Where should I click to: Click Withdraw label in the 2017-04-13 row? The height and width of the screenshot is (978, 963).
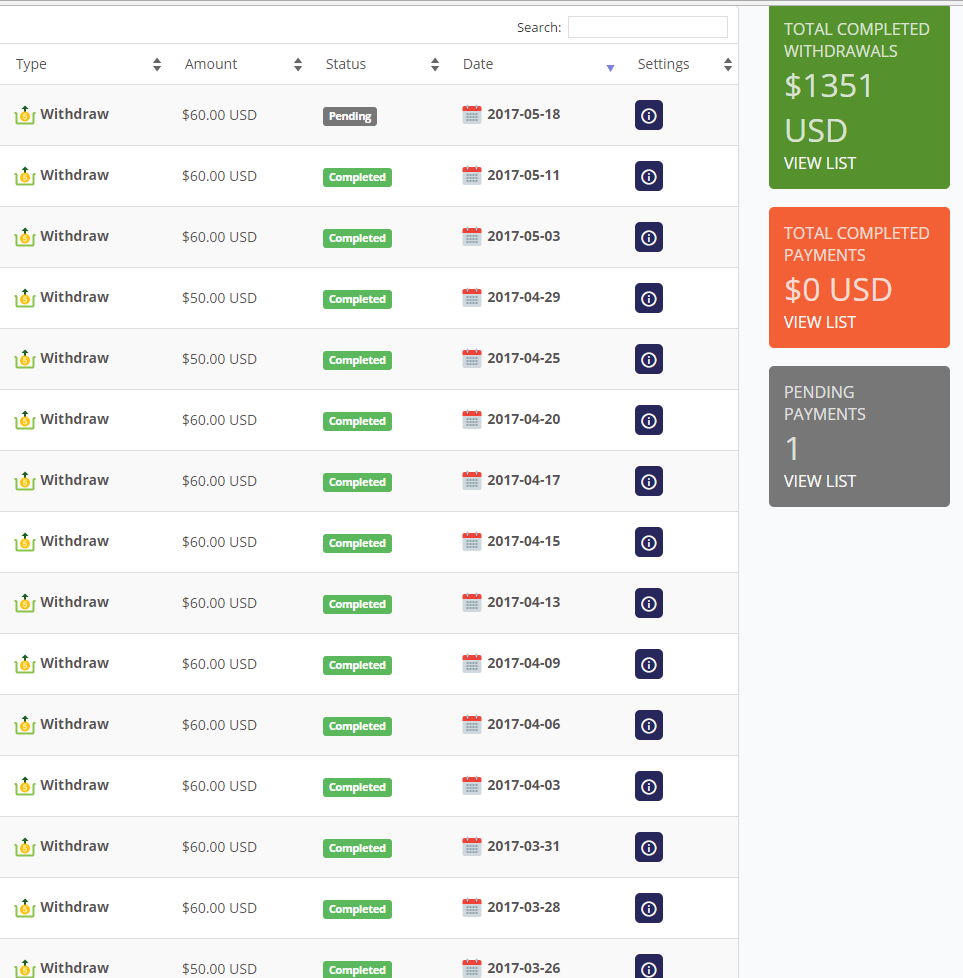[x=74, y=602]
